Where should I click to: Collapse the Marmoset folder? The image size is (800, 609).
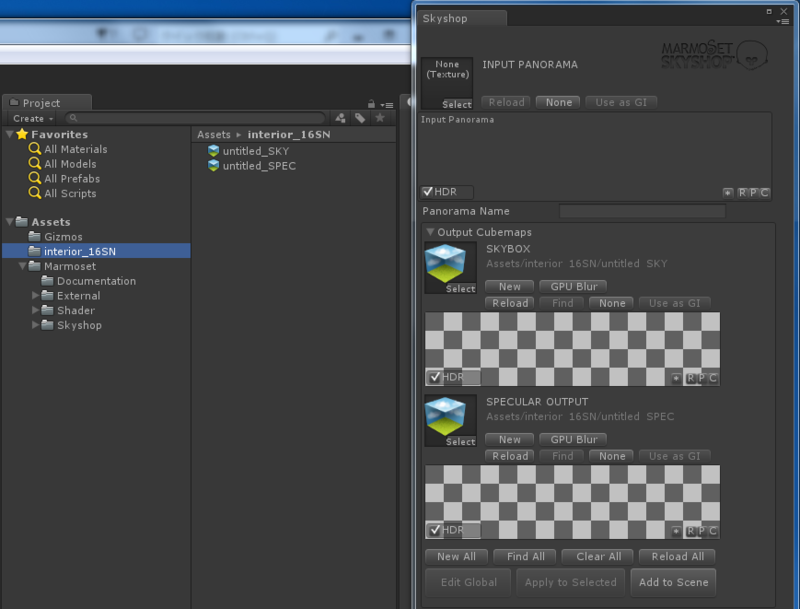[x=22, y=266]
